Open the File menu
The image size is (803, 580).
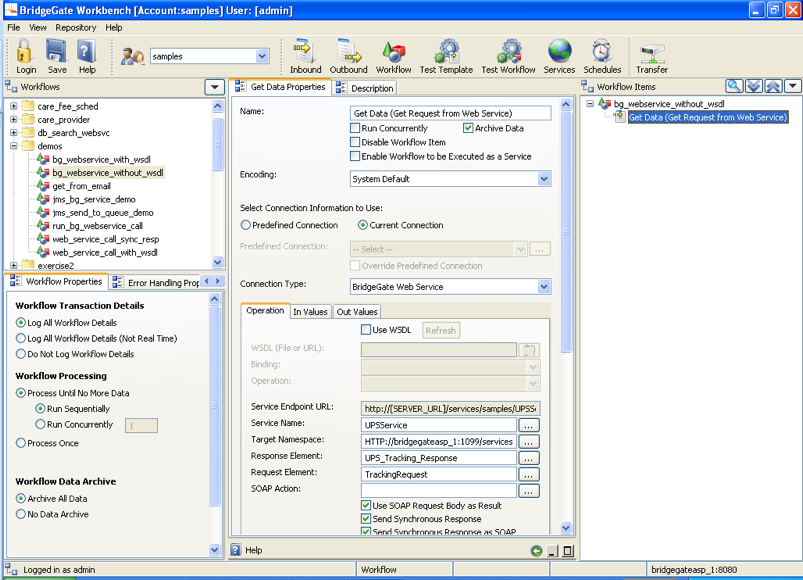14,28
